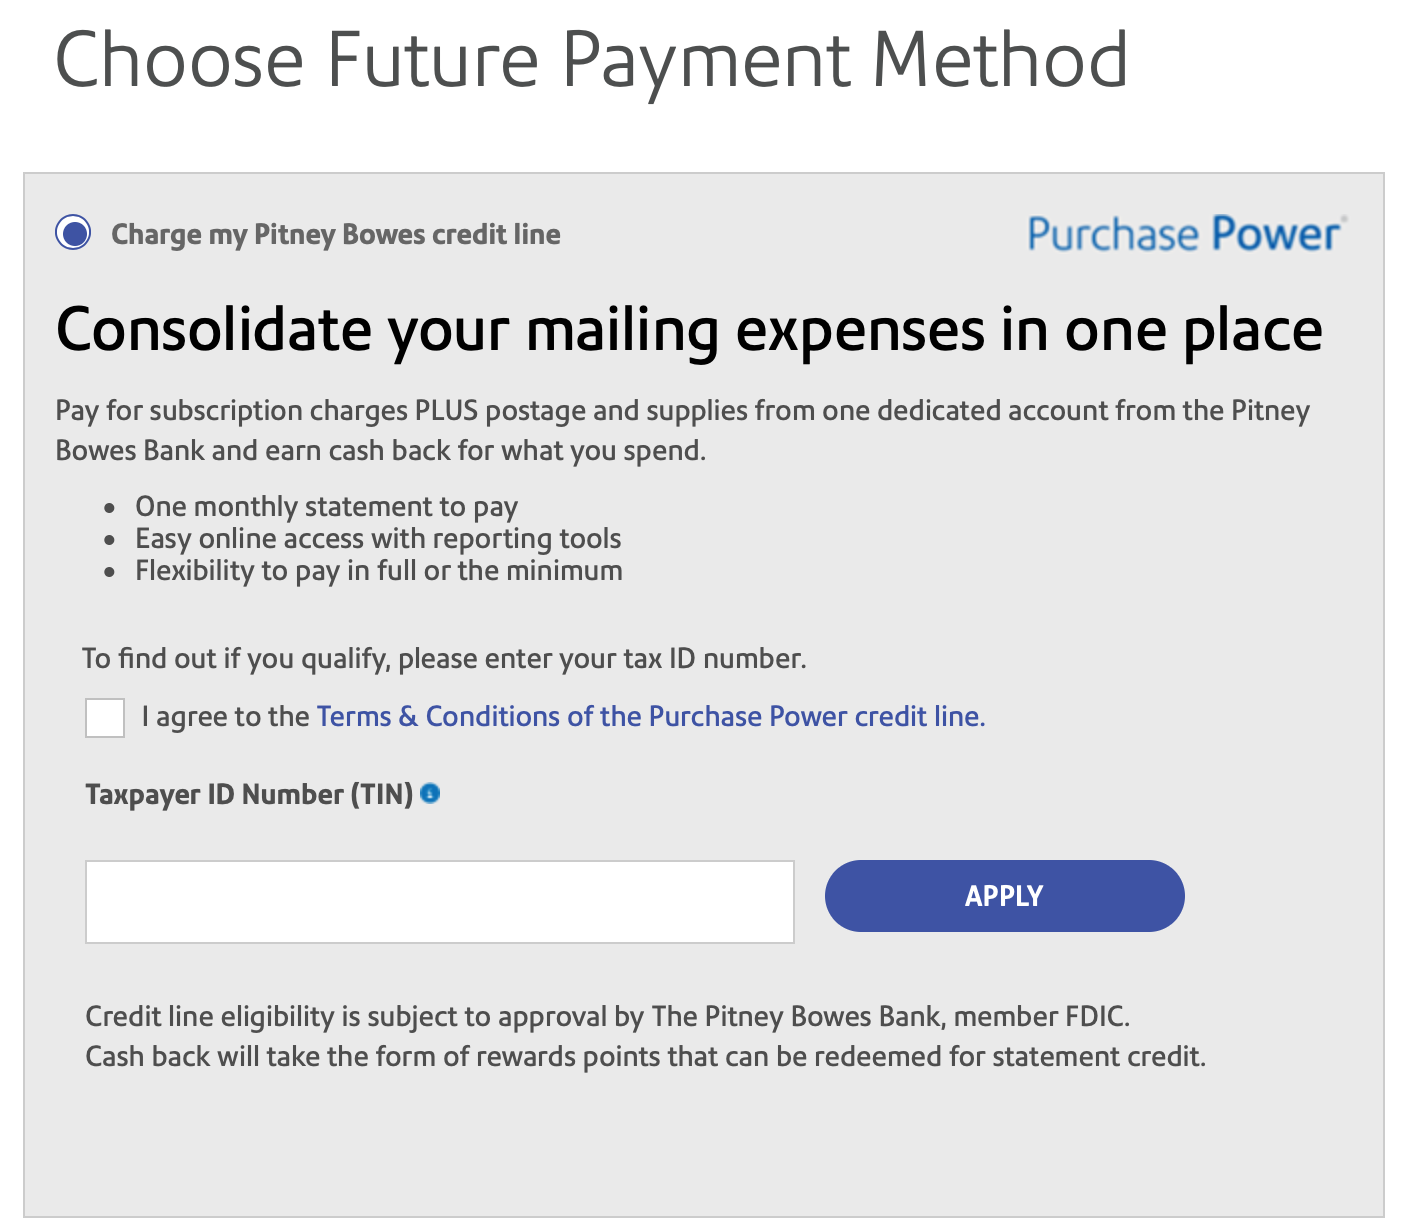Click the Pitney Bowes Bank description paragraph

click(683, 430)
